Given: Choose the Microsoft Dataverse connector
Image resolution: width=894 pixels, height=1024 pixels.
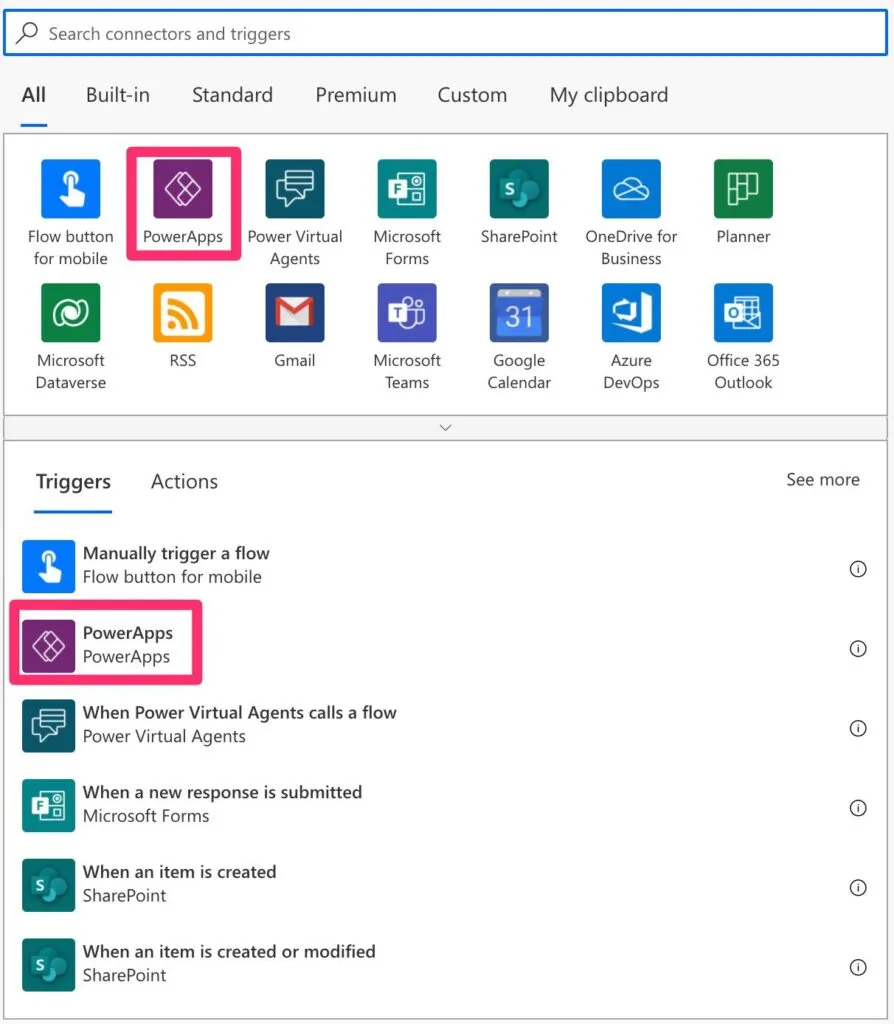Looking at the screenshot, I should tap(70, 313).
